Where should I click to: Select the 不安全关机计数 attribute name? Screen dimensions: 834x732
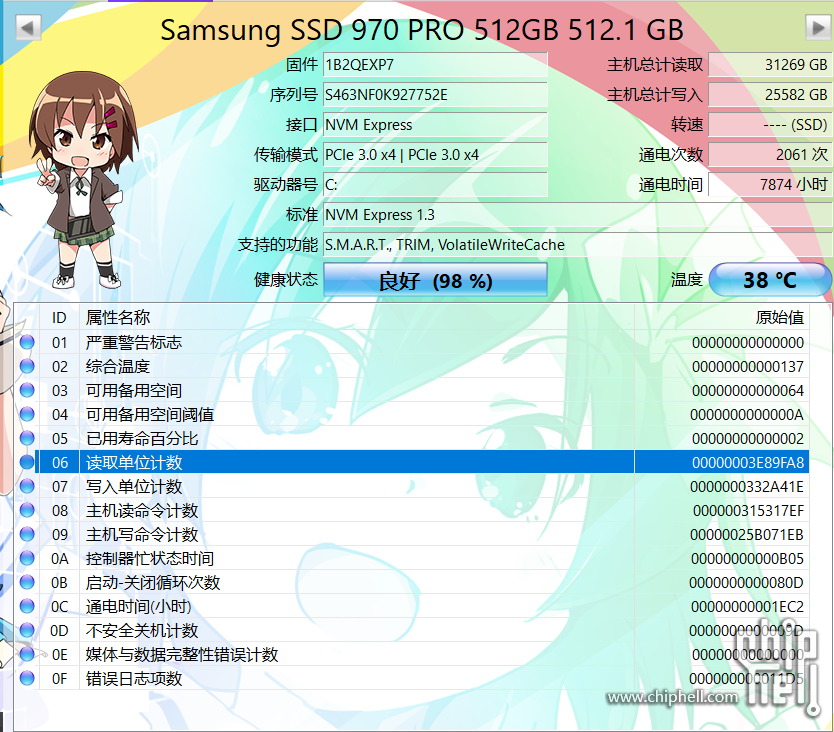click(x=142, y=630)
